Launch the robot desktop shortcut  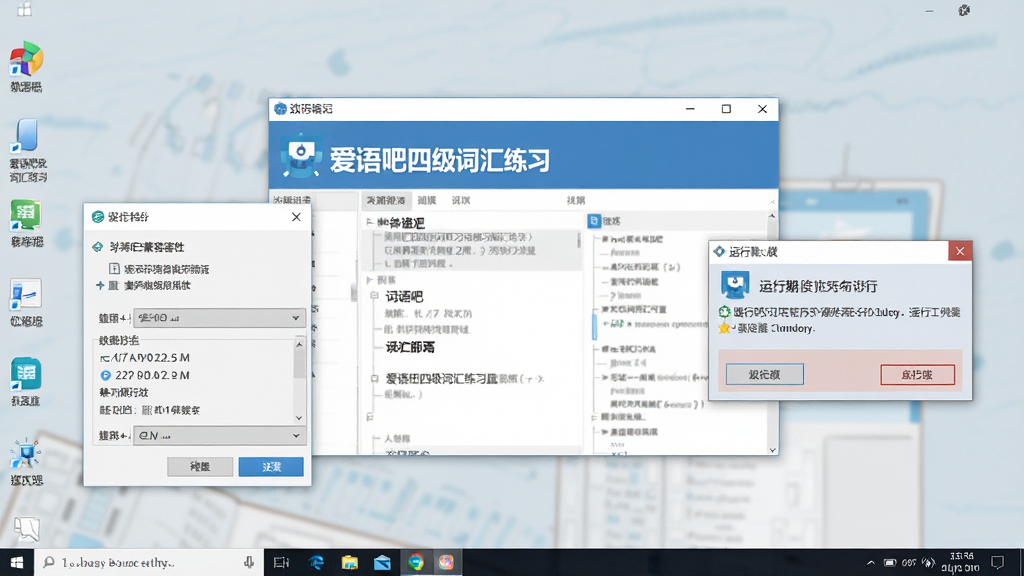(25, 453)
